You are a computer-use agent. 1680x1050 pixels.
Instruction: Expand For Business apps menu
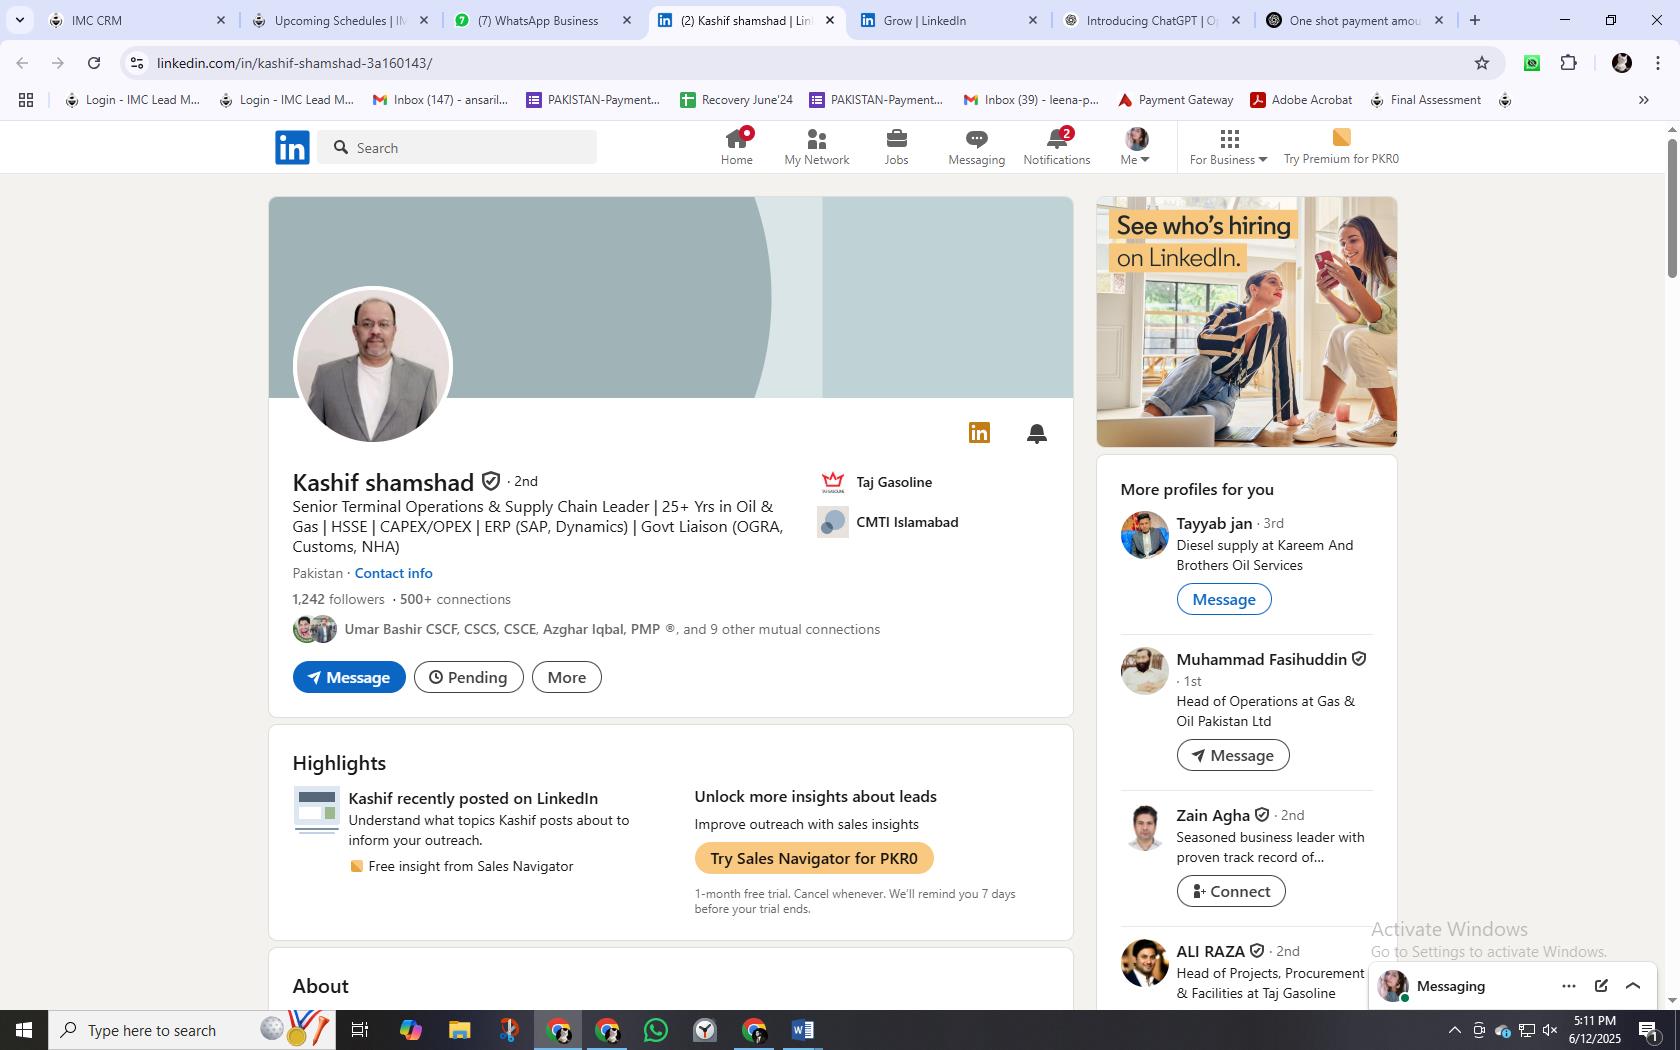(1228, 147)
